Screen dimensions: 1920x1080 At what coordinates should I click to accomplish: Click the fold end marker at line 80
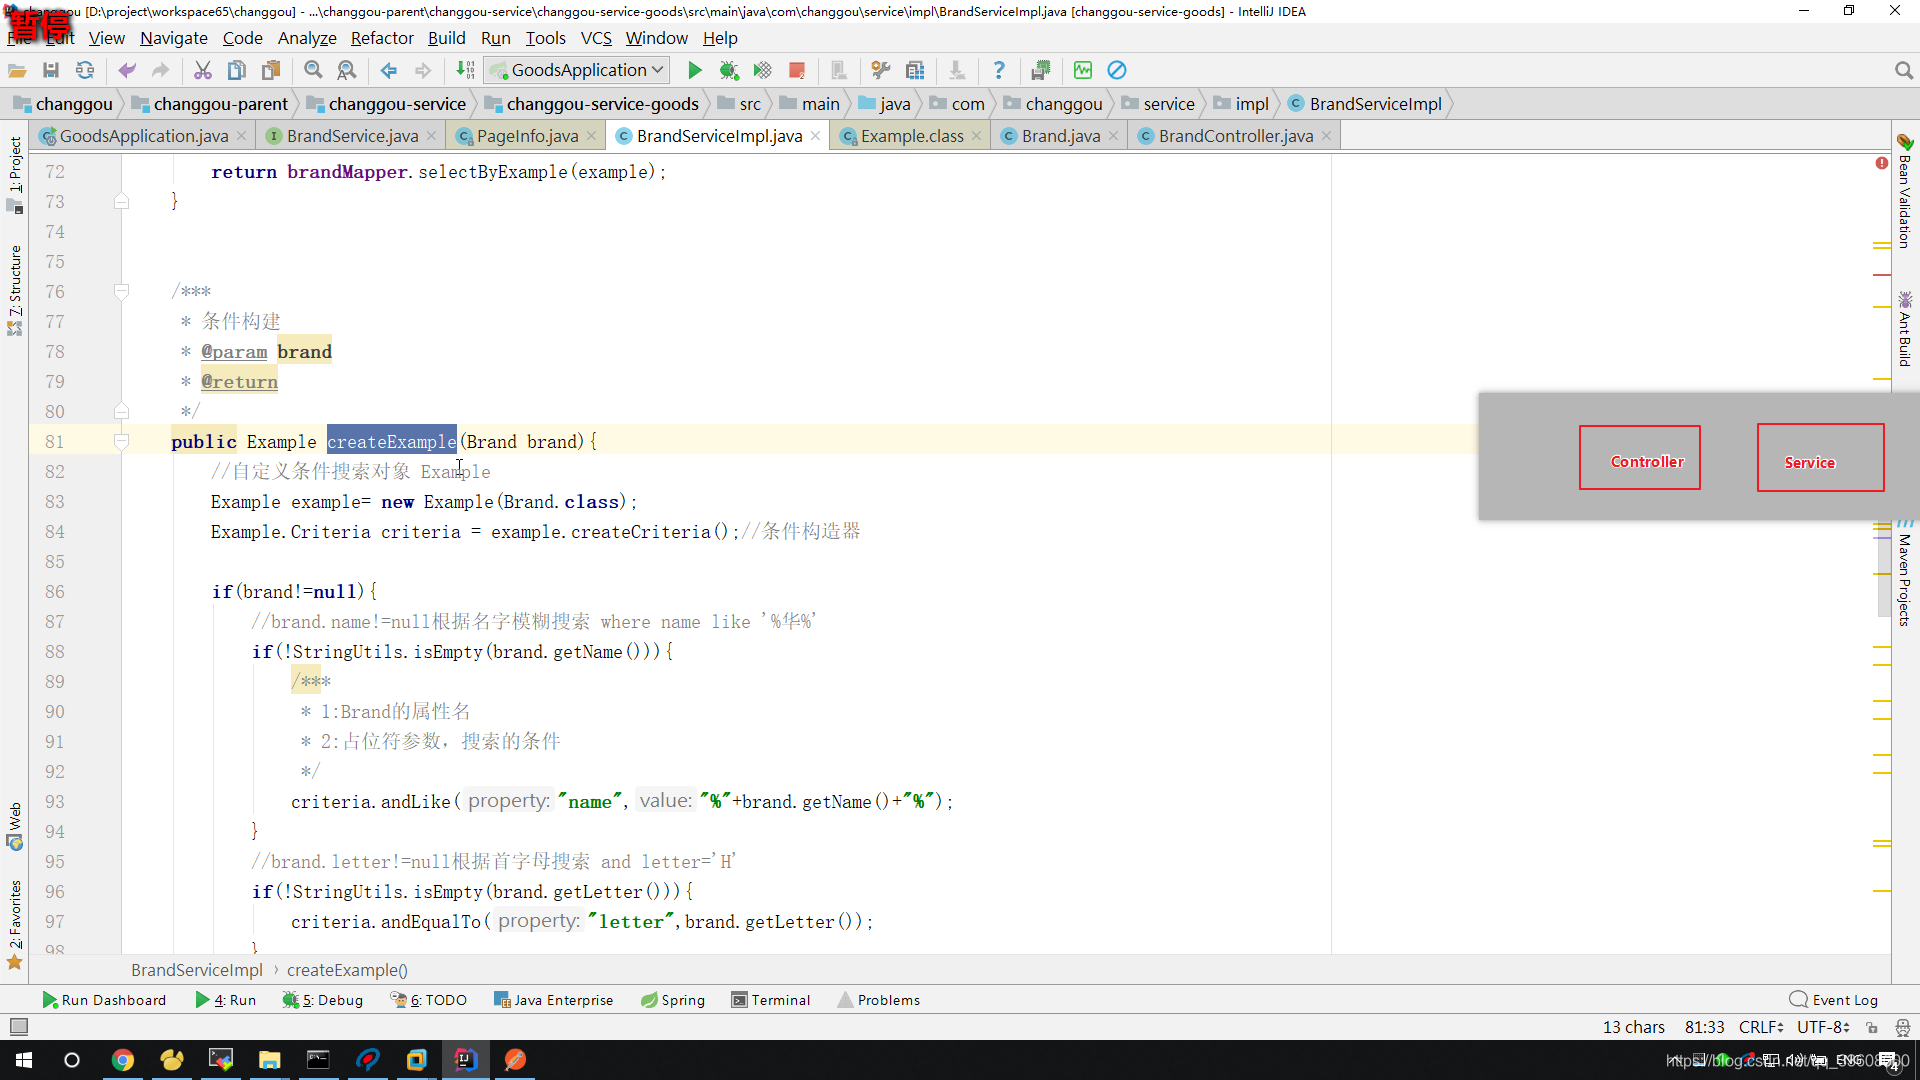(x=121, y=411)
